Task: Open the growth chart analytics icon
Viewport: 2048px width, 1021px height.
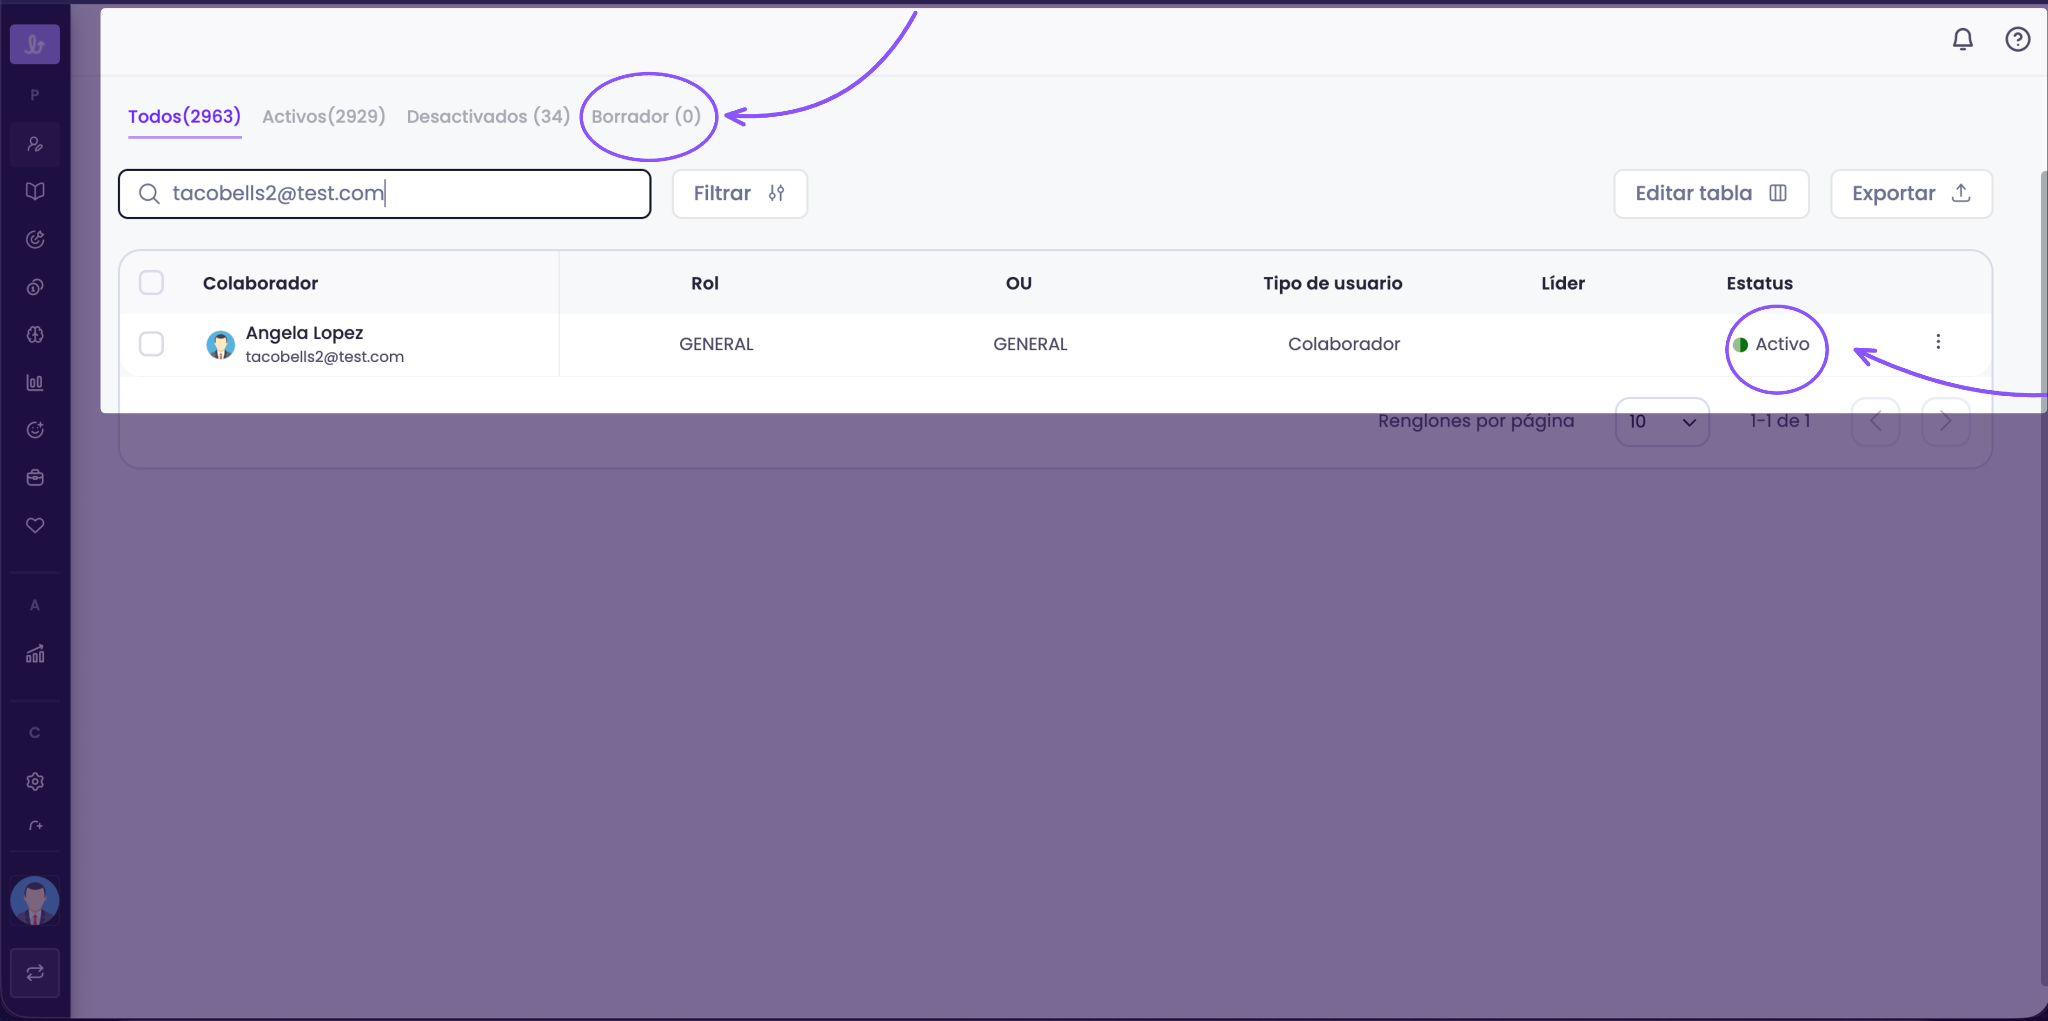Action: tap(35, 654)
